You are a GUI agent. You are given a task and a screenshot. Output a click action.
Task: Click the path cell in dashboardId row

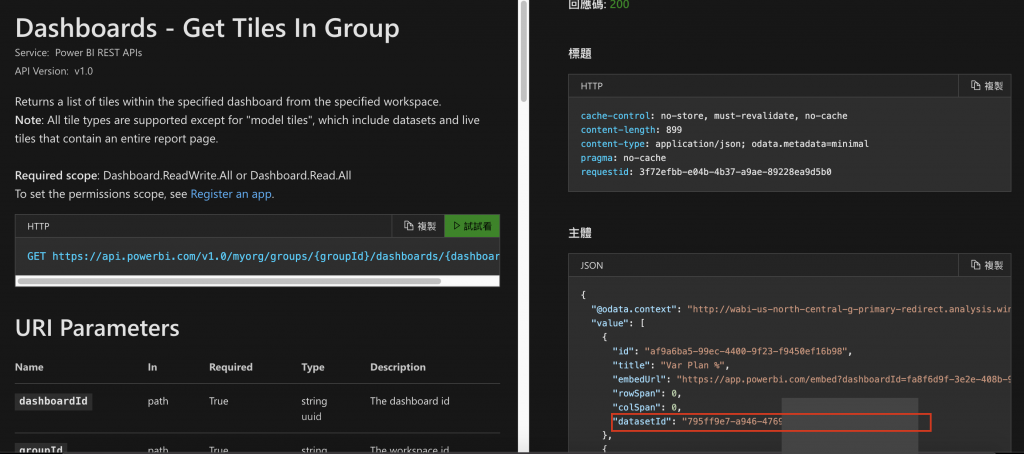pyautogui.click(x=158, y=401)
